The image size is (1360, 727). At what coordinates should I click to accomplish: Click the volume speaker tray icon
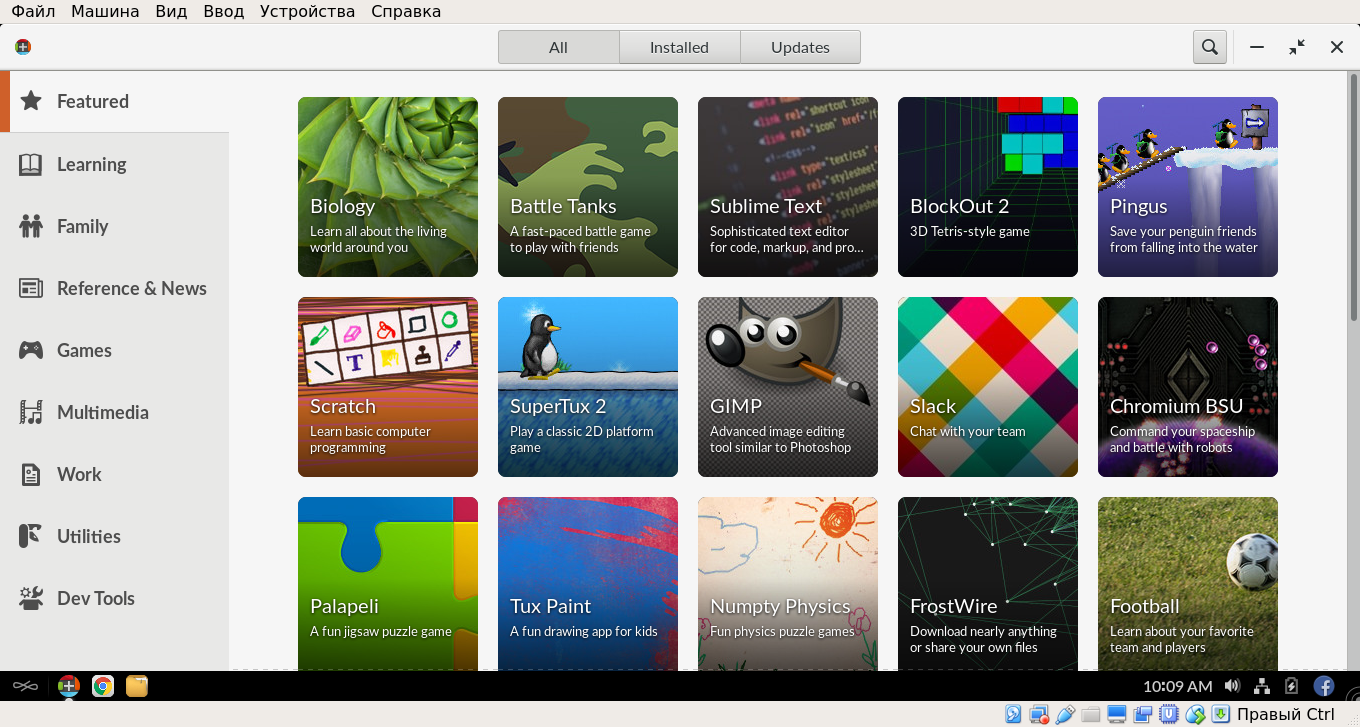(1232, 686)
